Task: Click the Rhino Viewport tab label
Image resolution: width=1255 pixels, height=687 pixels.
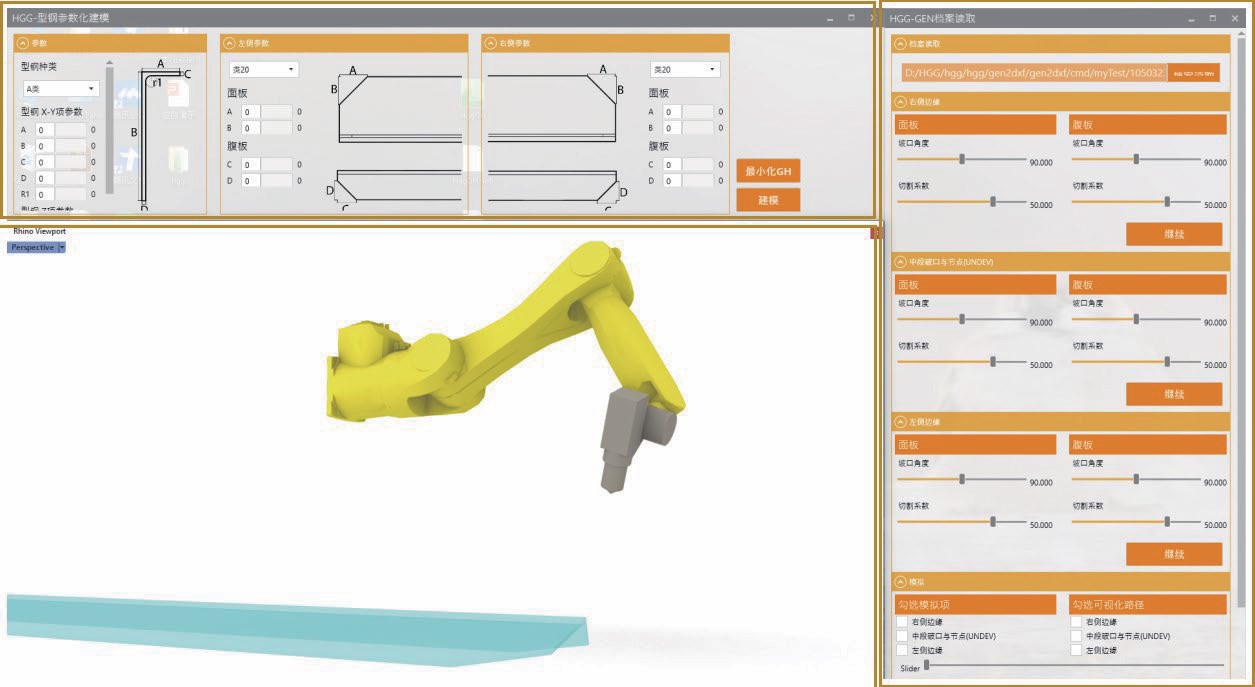Action: (x=39, y=231)
